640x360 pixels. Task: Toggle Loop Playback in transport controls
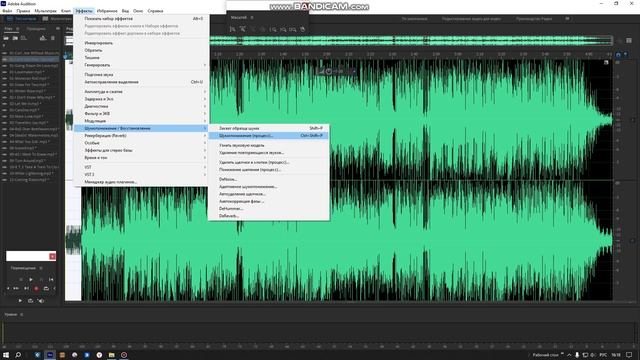pos(46,289)
